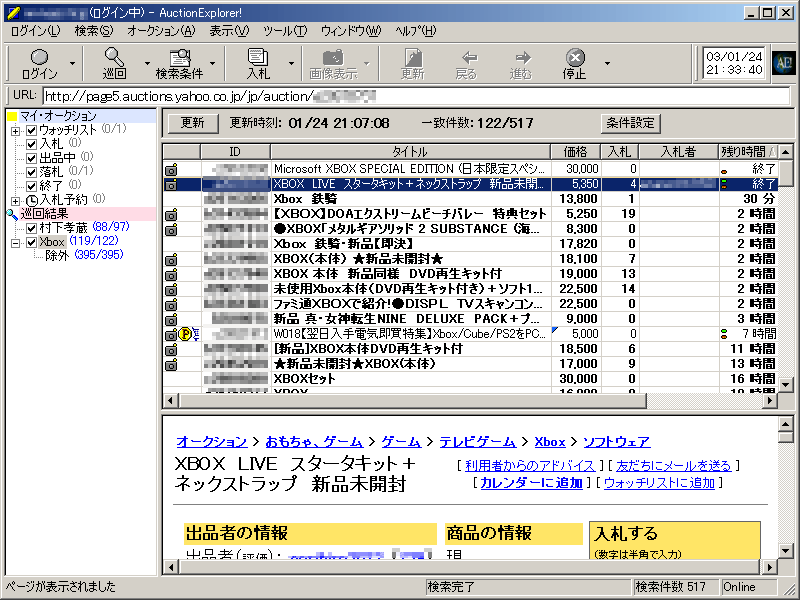The height and width of the screenshot is (600, 800).
Task: Open the 検索(S) menu
Action: click(x=93, y=31)
